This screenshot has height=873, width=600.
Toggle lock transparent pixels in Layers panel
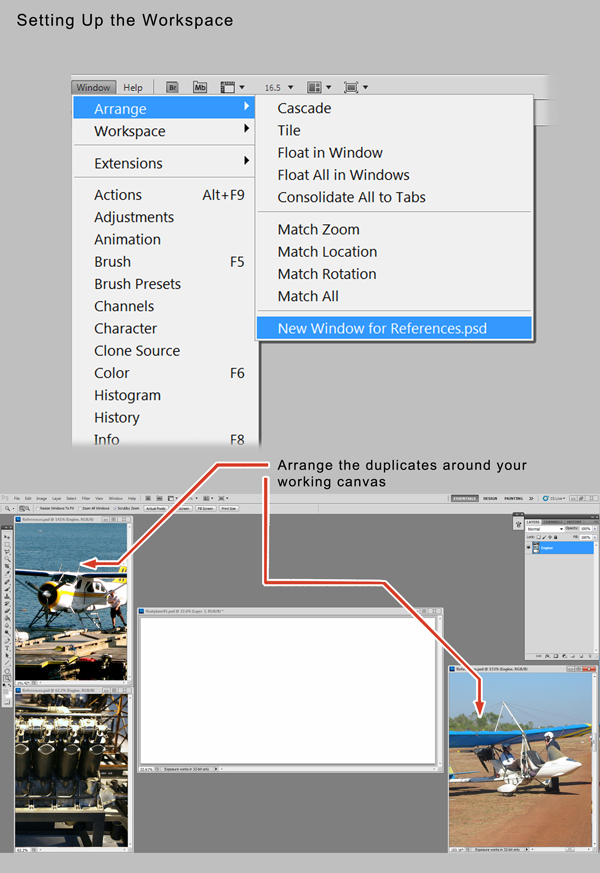pos(539,537)
